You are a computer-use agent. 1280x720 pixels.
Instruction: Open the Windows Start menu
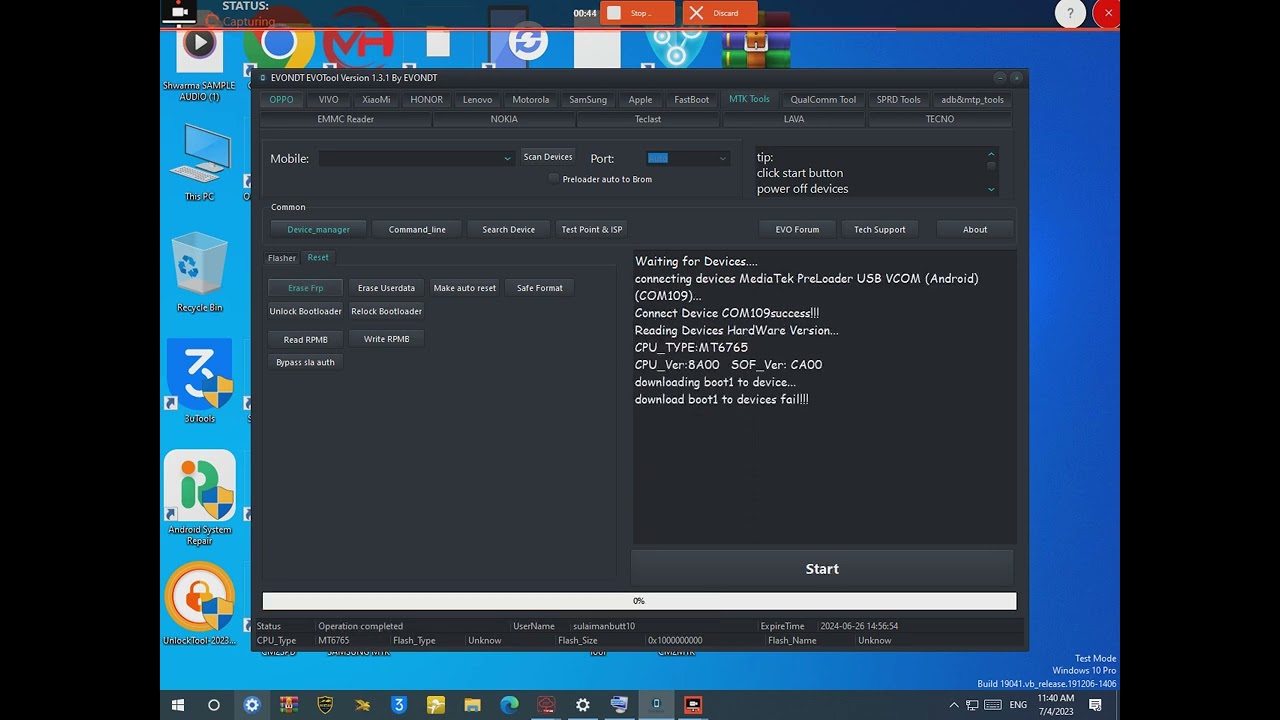[x=178, y=705]
